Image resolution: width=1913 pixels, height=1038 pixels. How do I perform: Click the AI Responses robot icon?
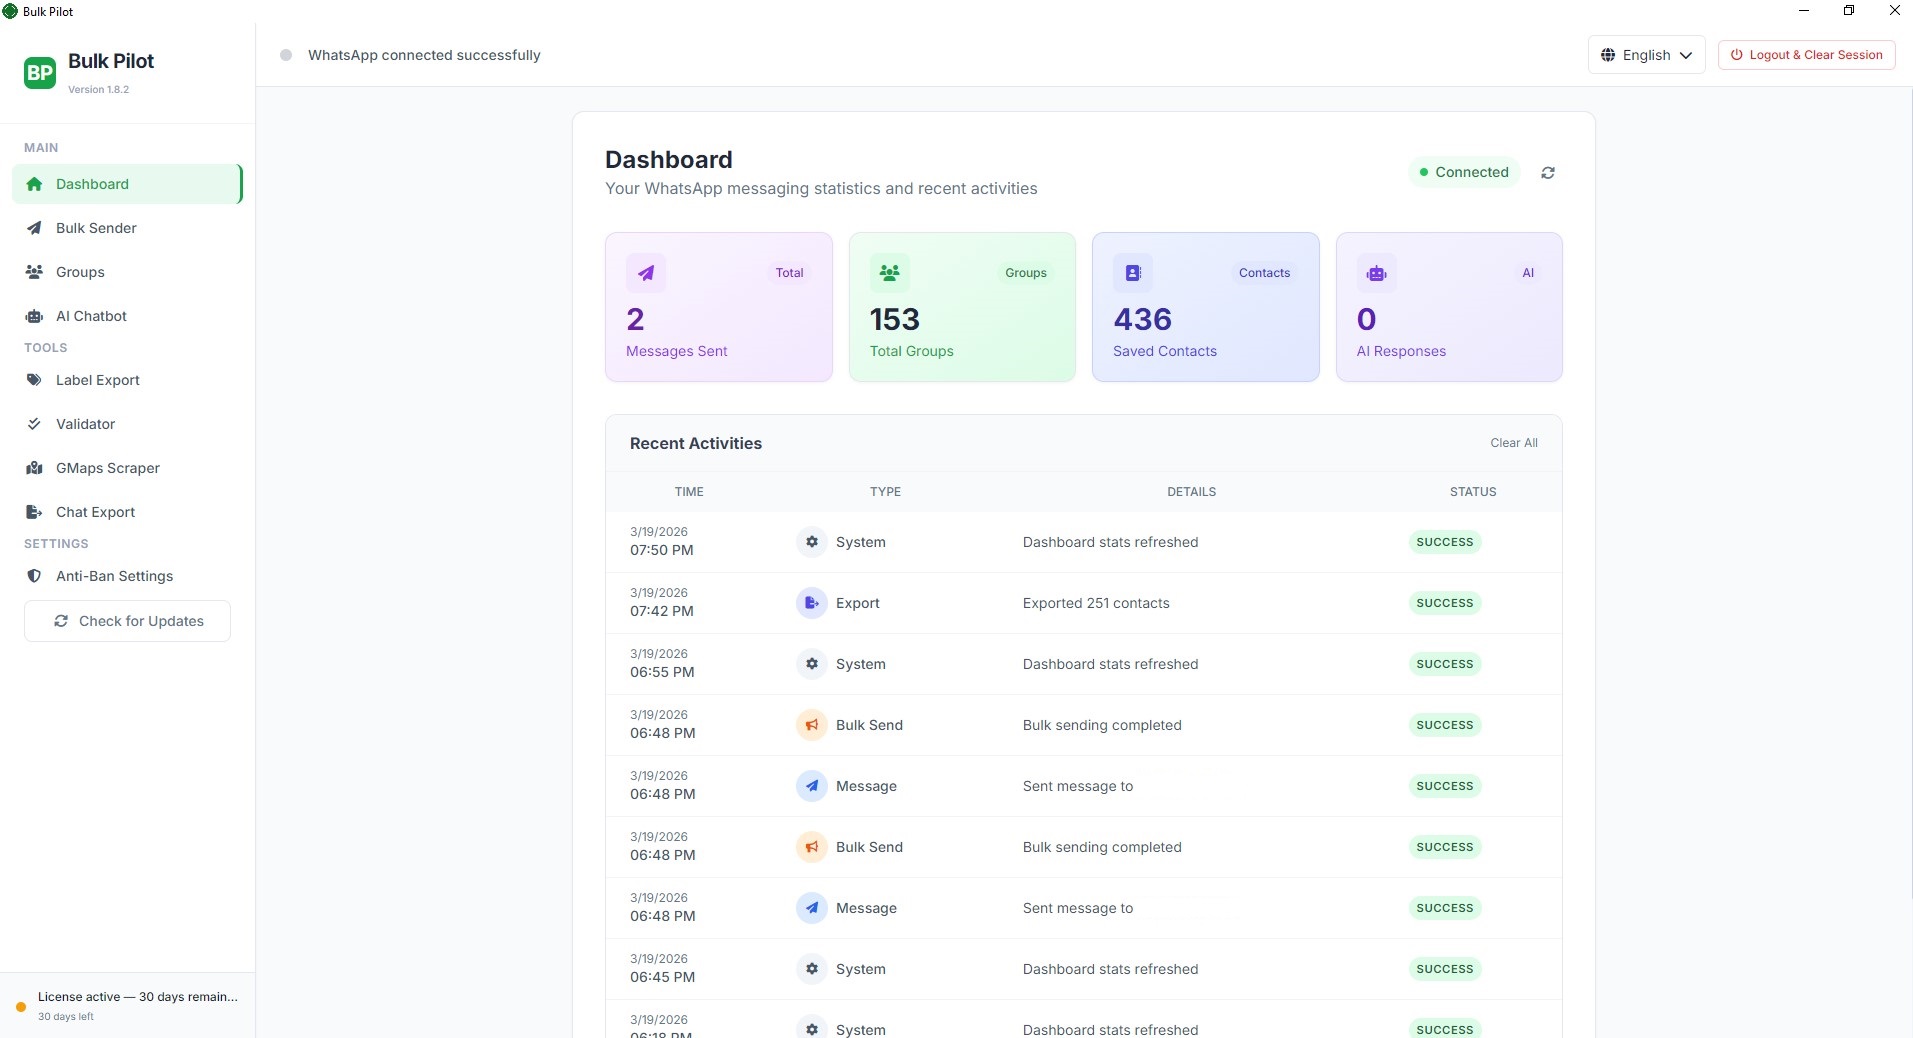point(1376,273)
